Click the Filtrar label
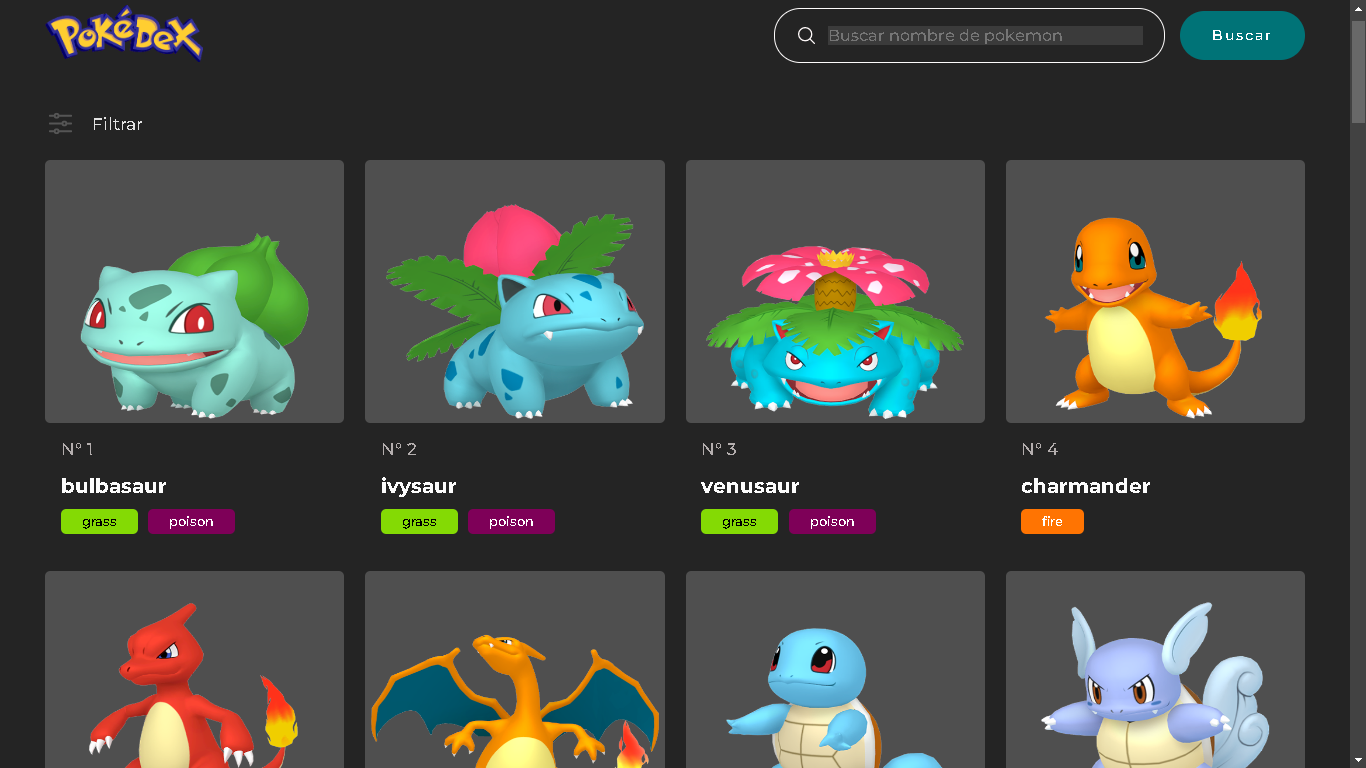The width and height of the screenshot is (1366, 768). point(116,124)
